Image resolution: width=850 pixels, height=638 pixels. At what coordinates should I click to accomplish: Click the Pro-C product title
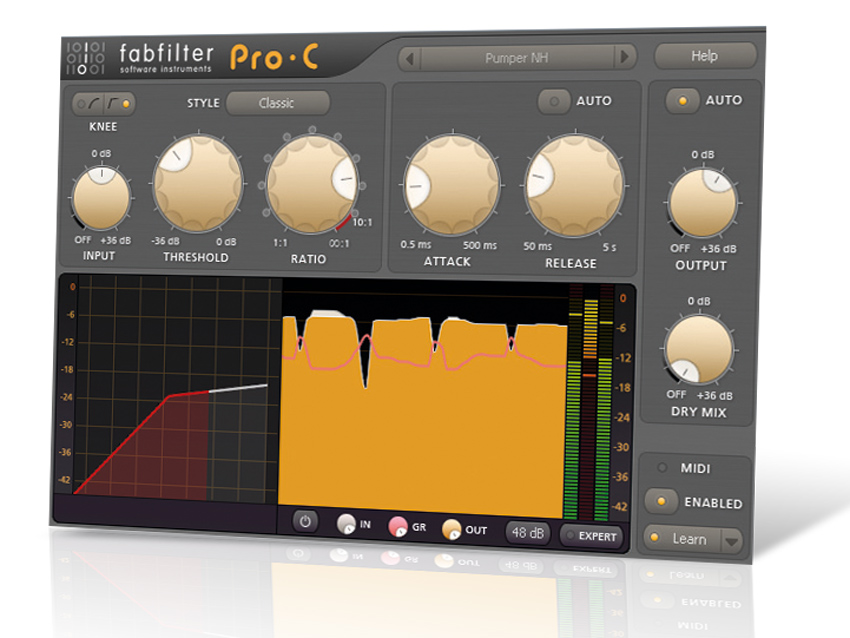(x=274, y=57)
